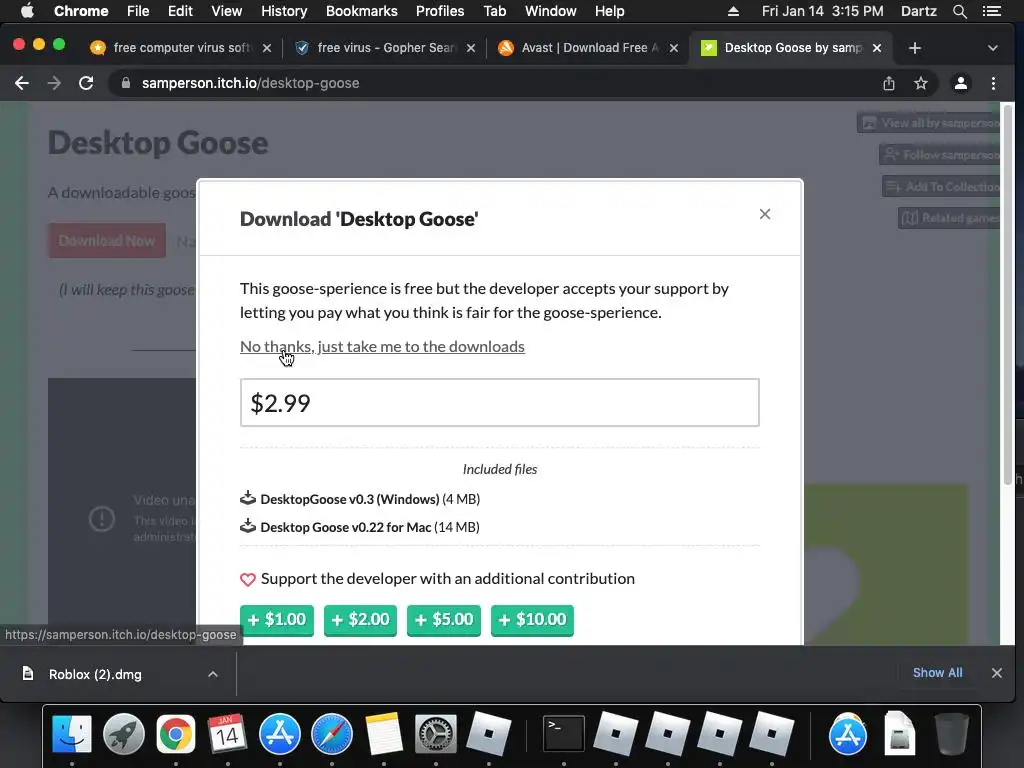Click Show All downloads
The width and height of the screenshot is (1024, 768).
937,673
